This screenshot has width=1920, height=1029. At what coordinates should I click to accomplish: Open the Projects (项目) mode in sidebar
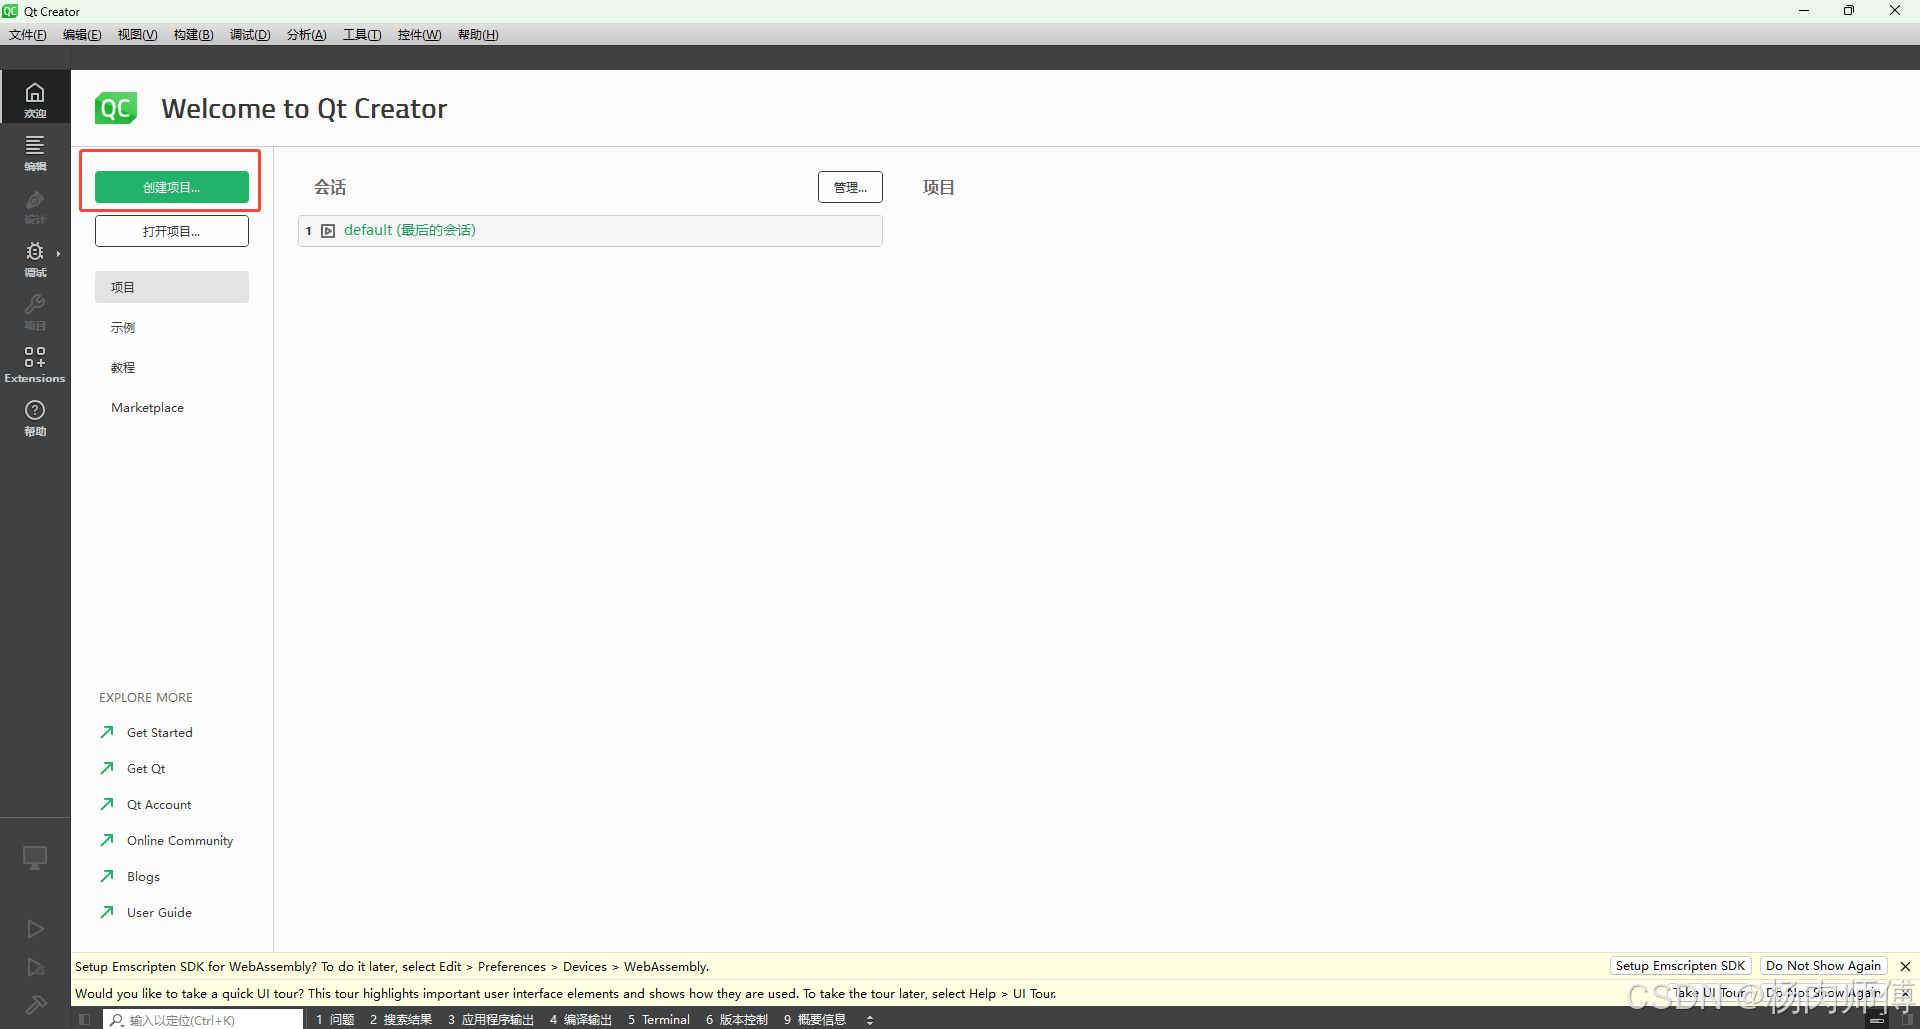click(35, 311)
